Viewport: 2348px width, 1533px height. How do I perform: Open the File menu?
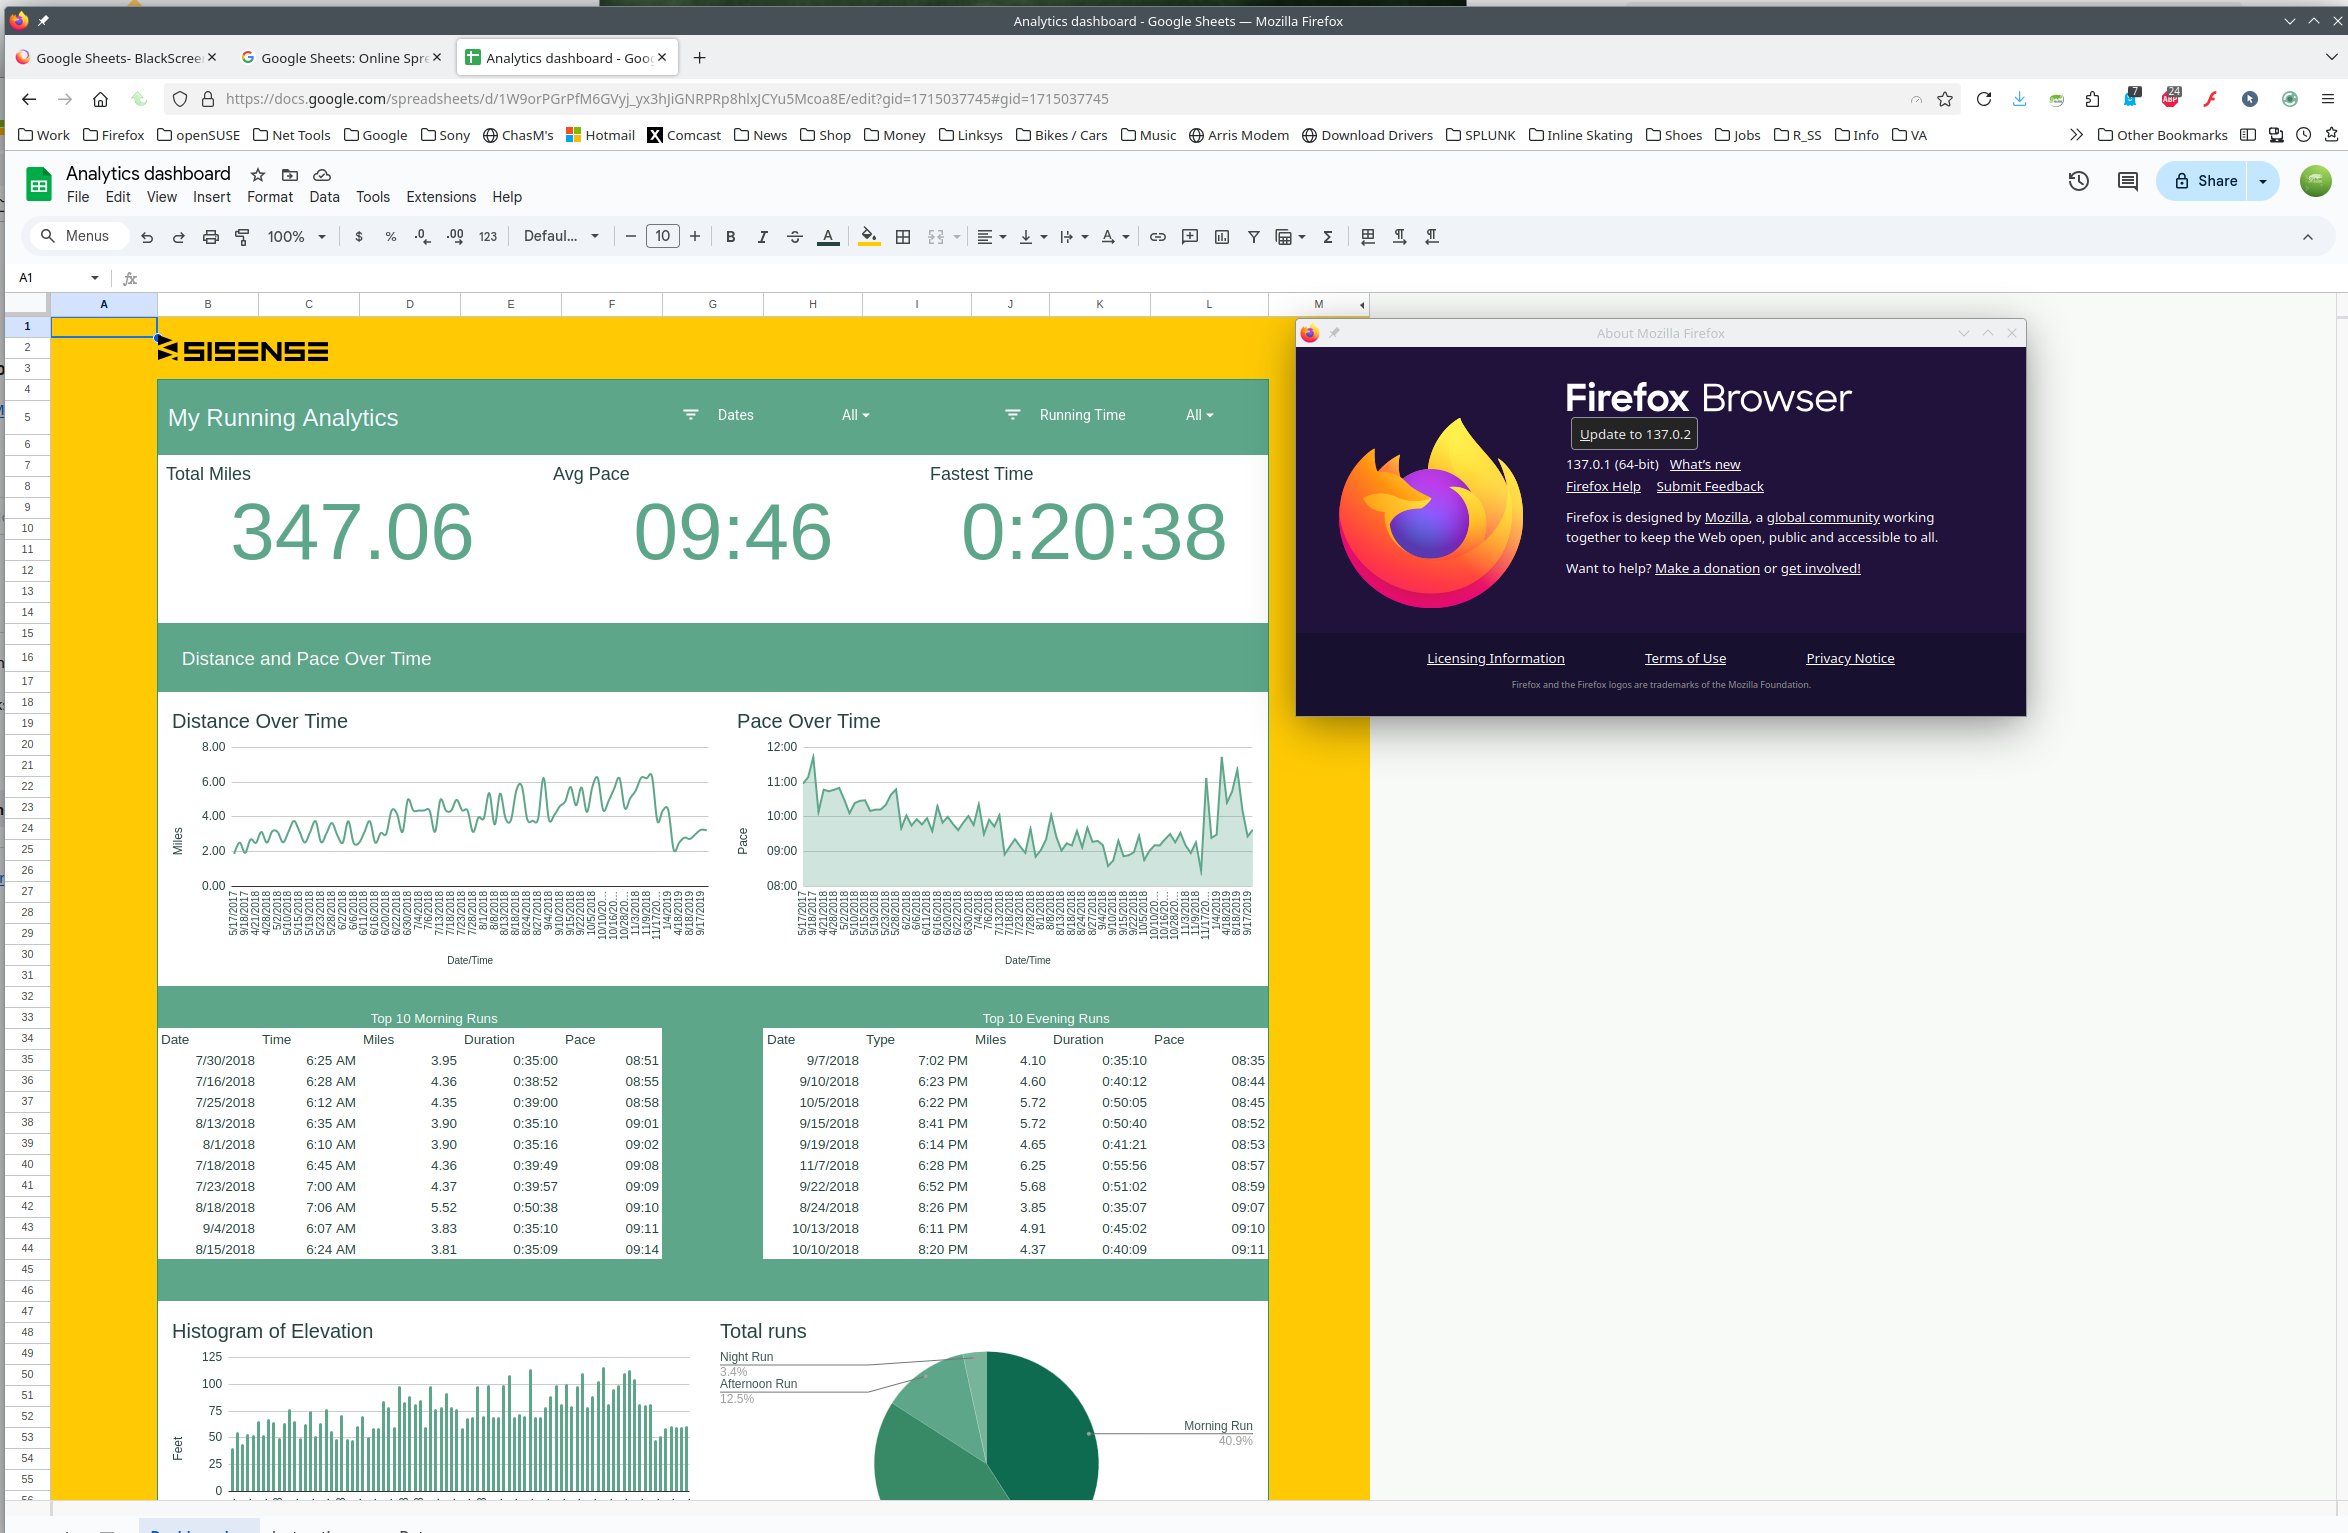78,197
